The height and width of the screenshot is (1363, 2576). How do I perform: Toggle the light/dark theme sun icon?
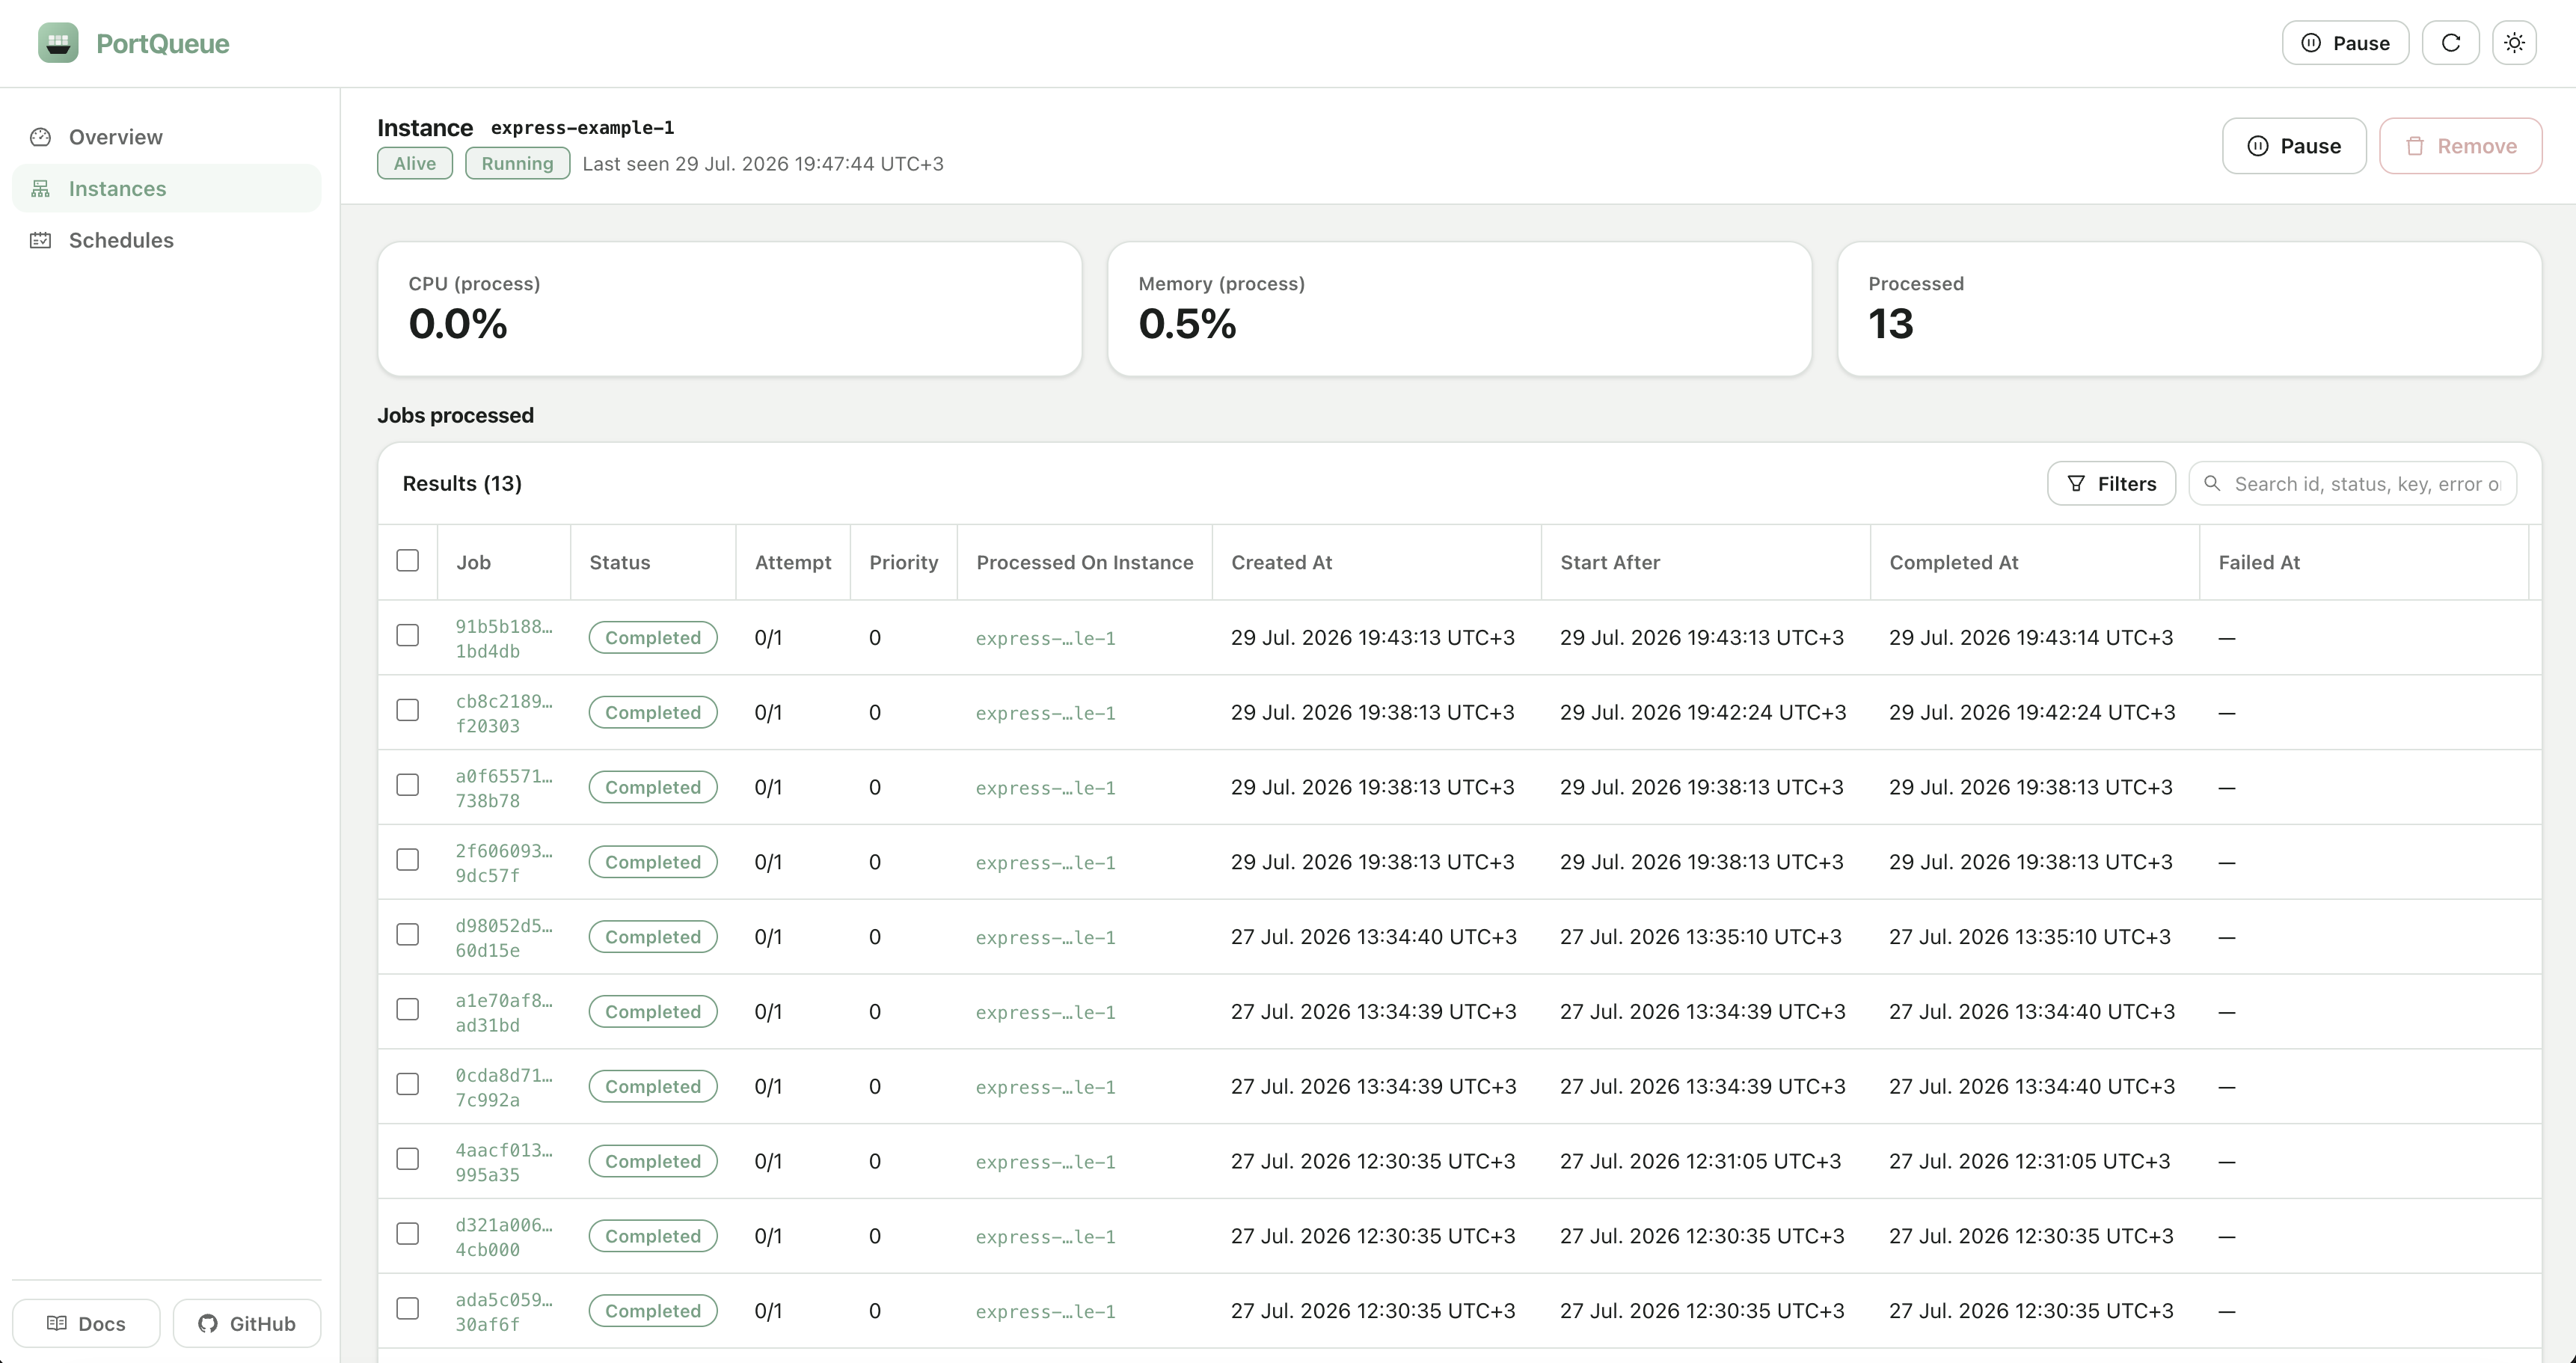[2514, 43]
